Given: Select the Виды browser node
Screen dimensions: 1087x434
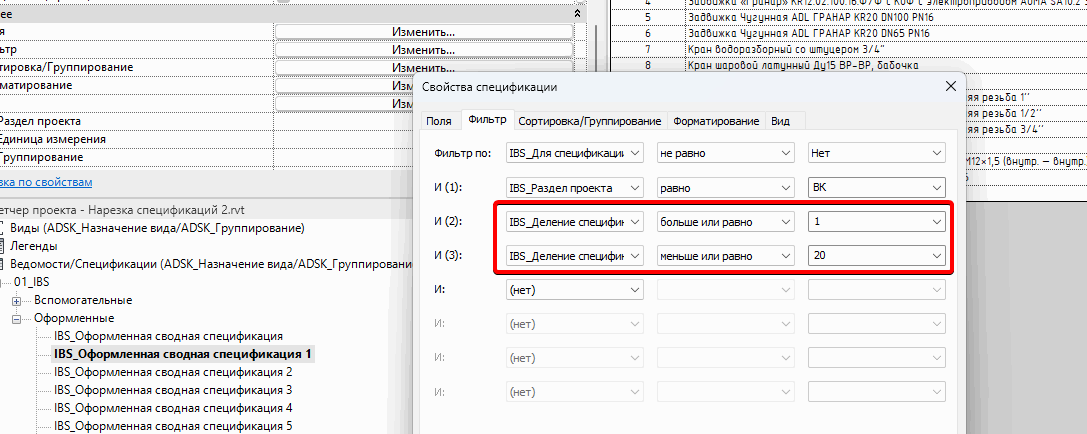Looking at the screenshot, I should tap(157, 228).
